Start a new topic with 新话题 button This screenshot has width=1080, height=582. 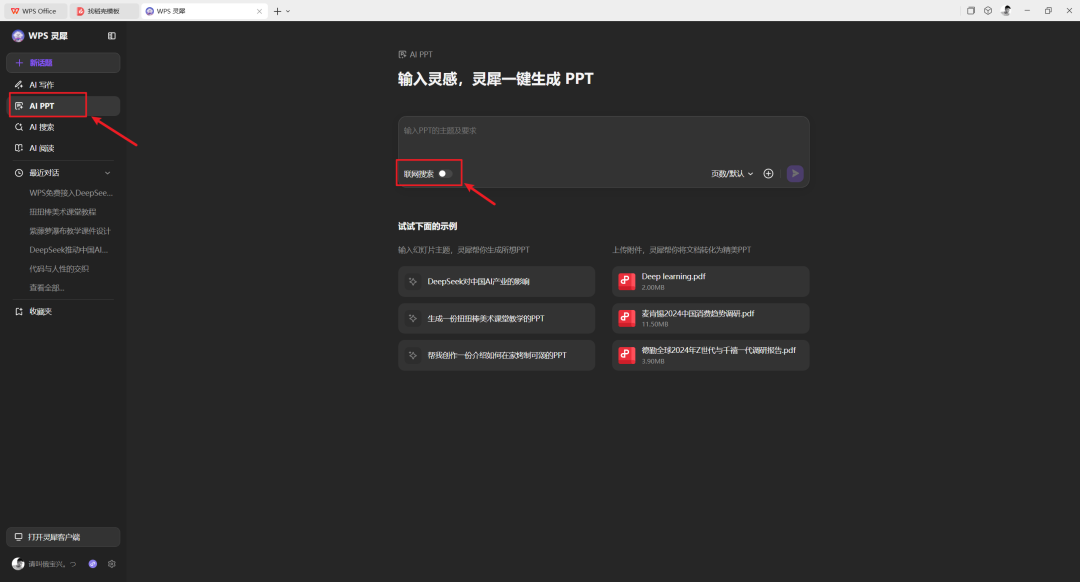(x=63, y=63)
